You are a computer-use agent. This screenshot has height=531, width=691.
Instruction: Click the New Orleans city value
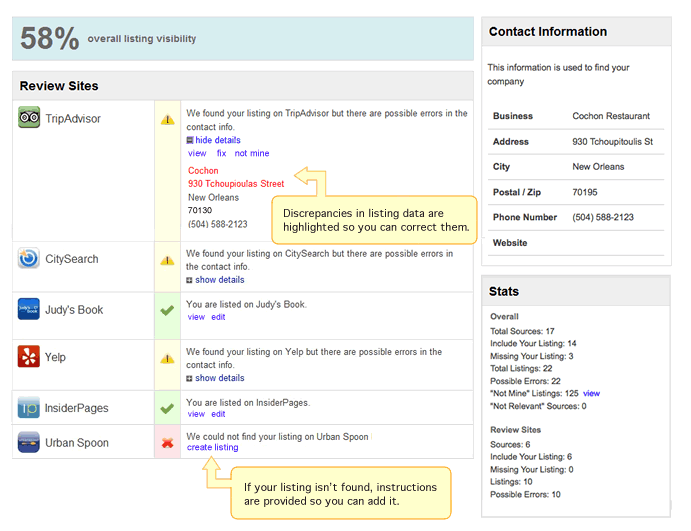(598, 167)
